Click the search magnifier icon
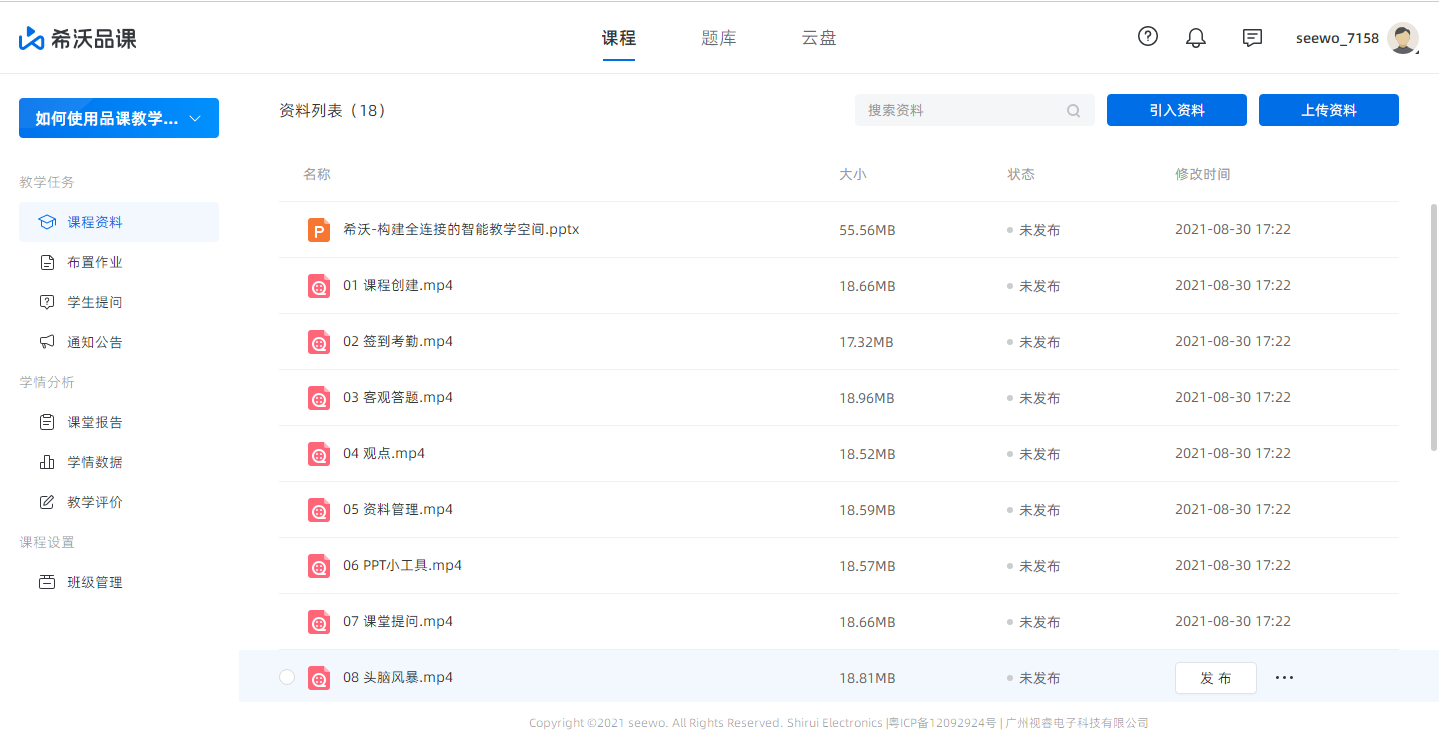Screen dimensions: 1439x737 (1074, 111)
